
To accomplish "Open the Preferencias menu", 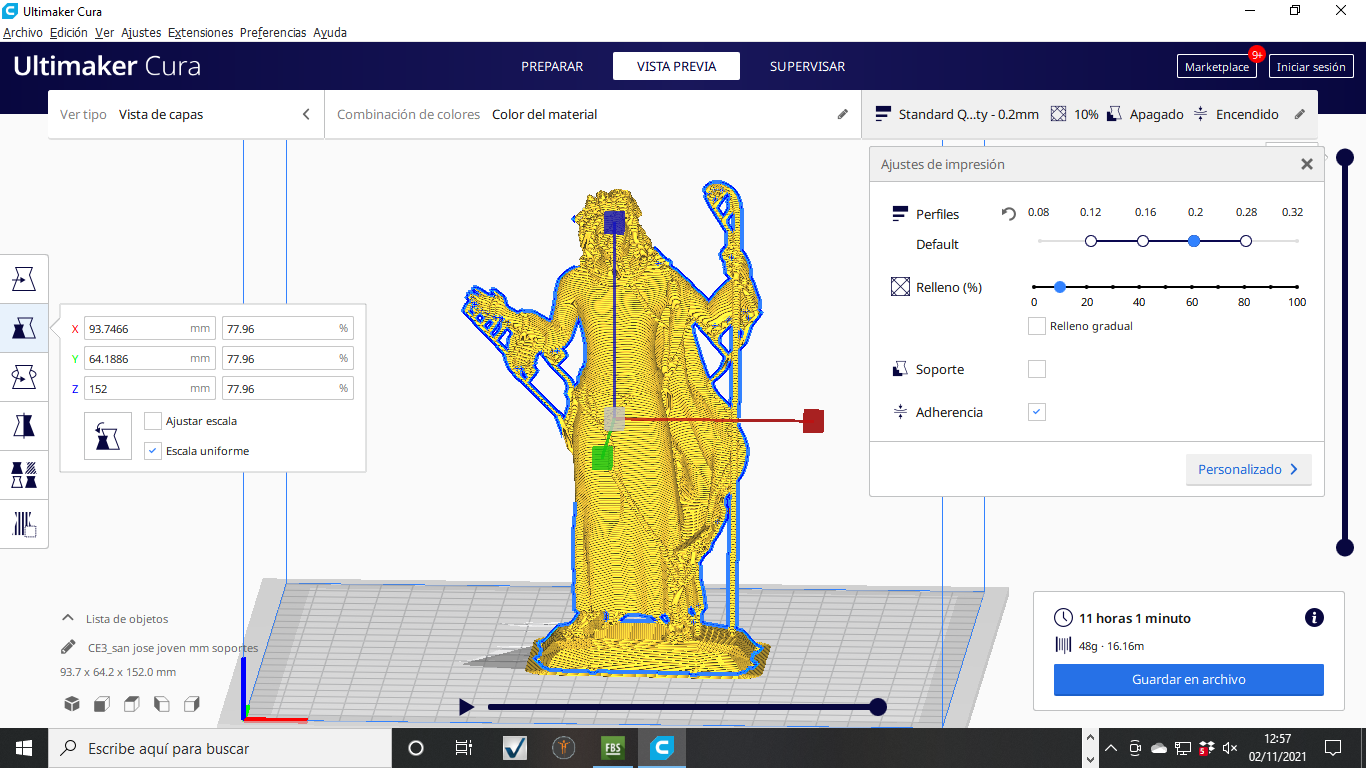I will click(x=273, y=32).
